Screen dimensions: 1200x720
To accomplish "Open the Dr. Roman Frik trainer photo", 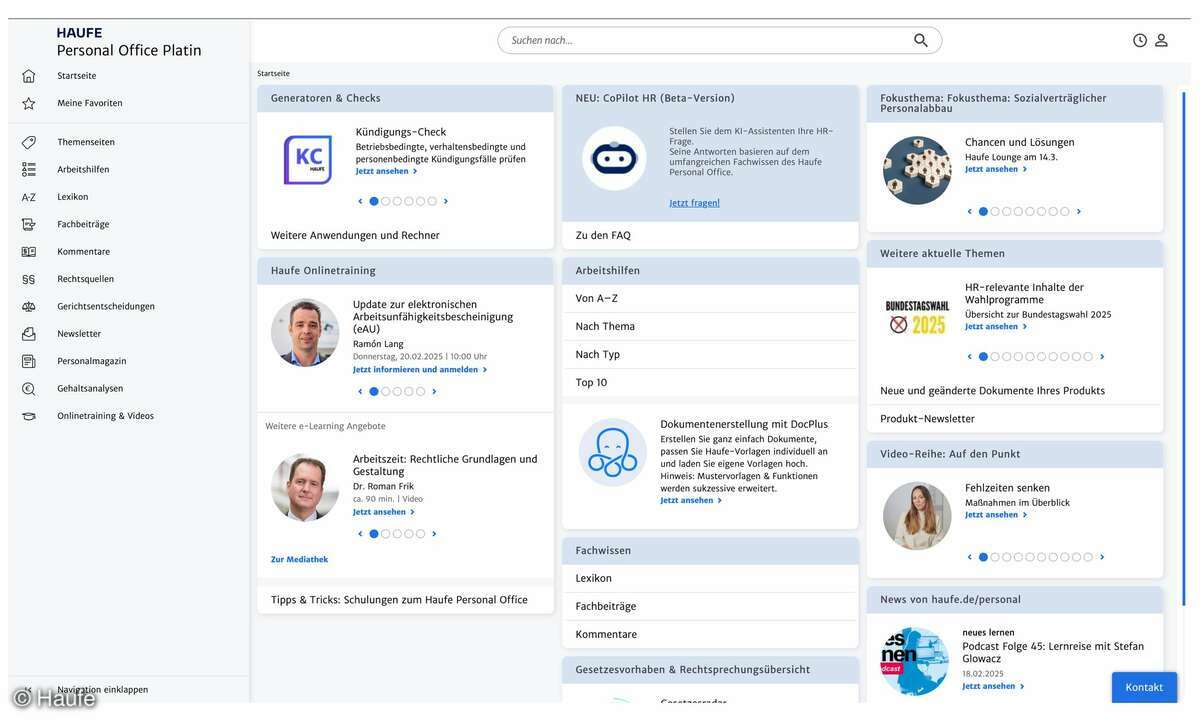I will 305,488.
